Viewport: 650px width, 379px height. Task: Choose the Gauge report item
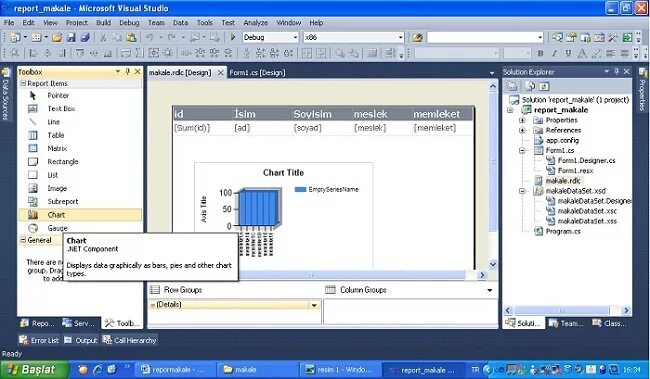tap(57, 228)
